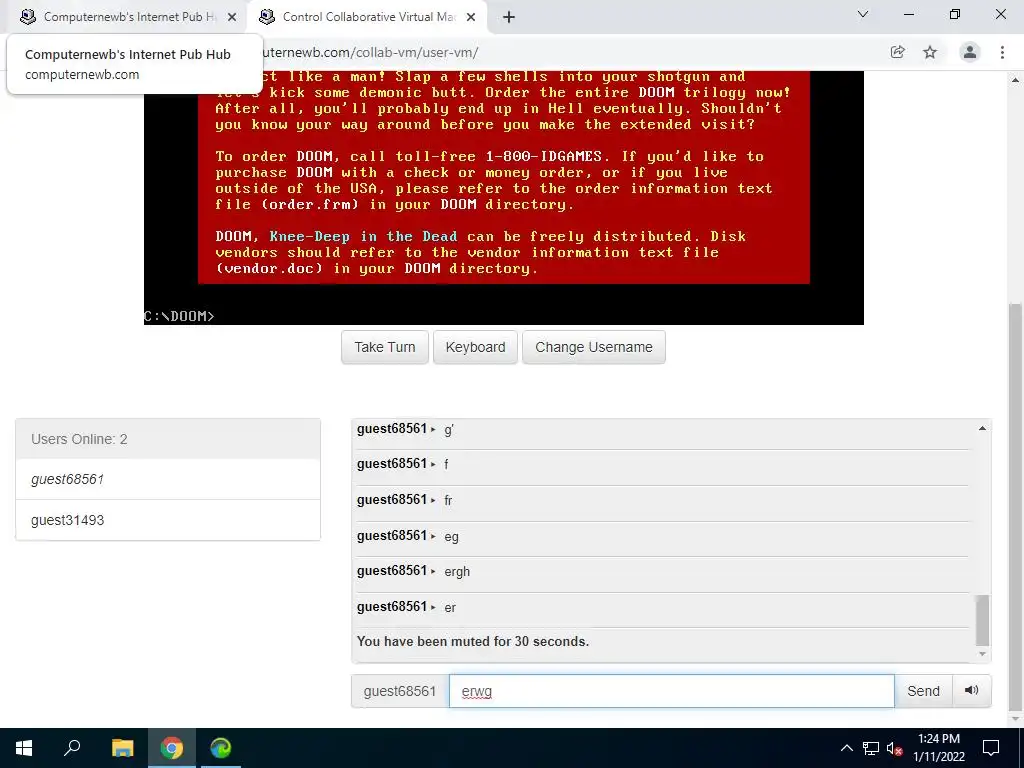Click chat scroll down arrow
The image size is (1024, 768).
(x=982, y=654)
